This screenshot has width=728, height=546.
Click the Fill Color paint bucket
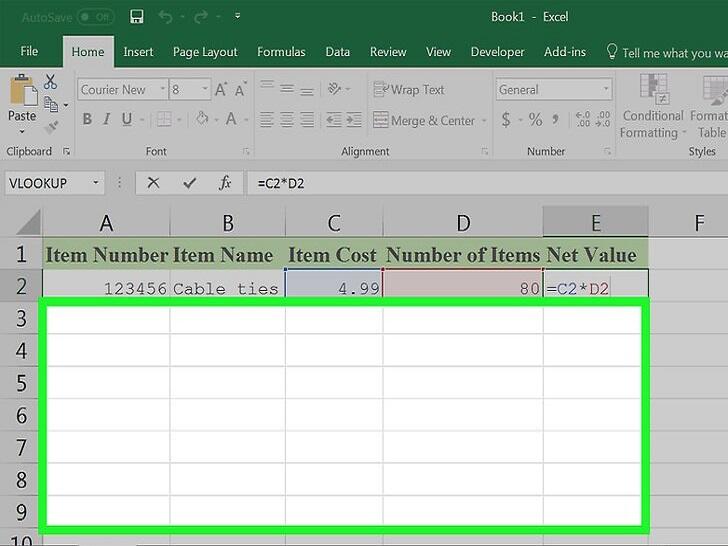[x=202, y=119]
